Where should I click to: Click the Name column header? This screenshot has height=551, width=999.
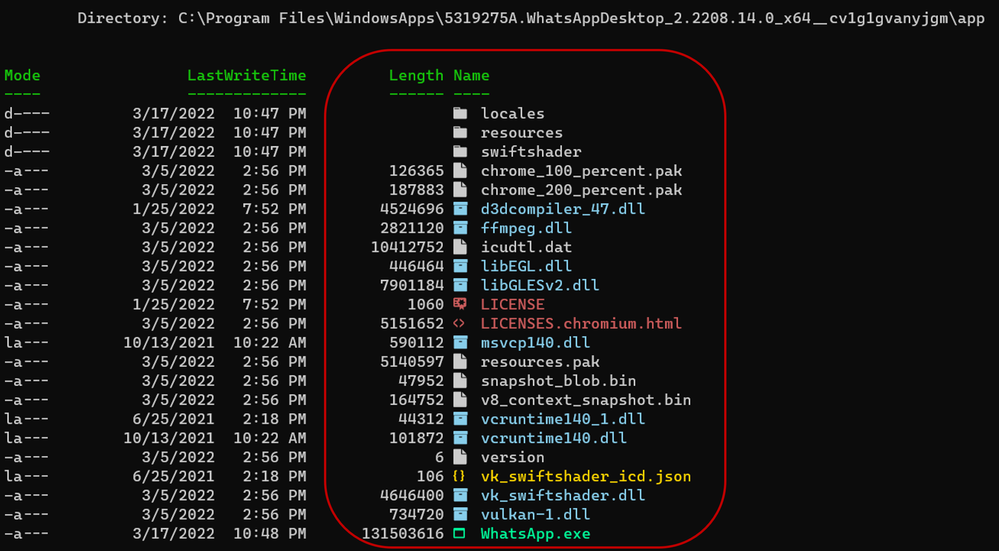(x=471, y=75)
